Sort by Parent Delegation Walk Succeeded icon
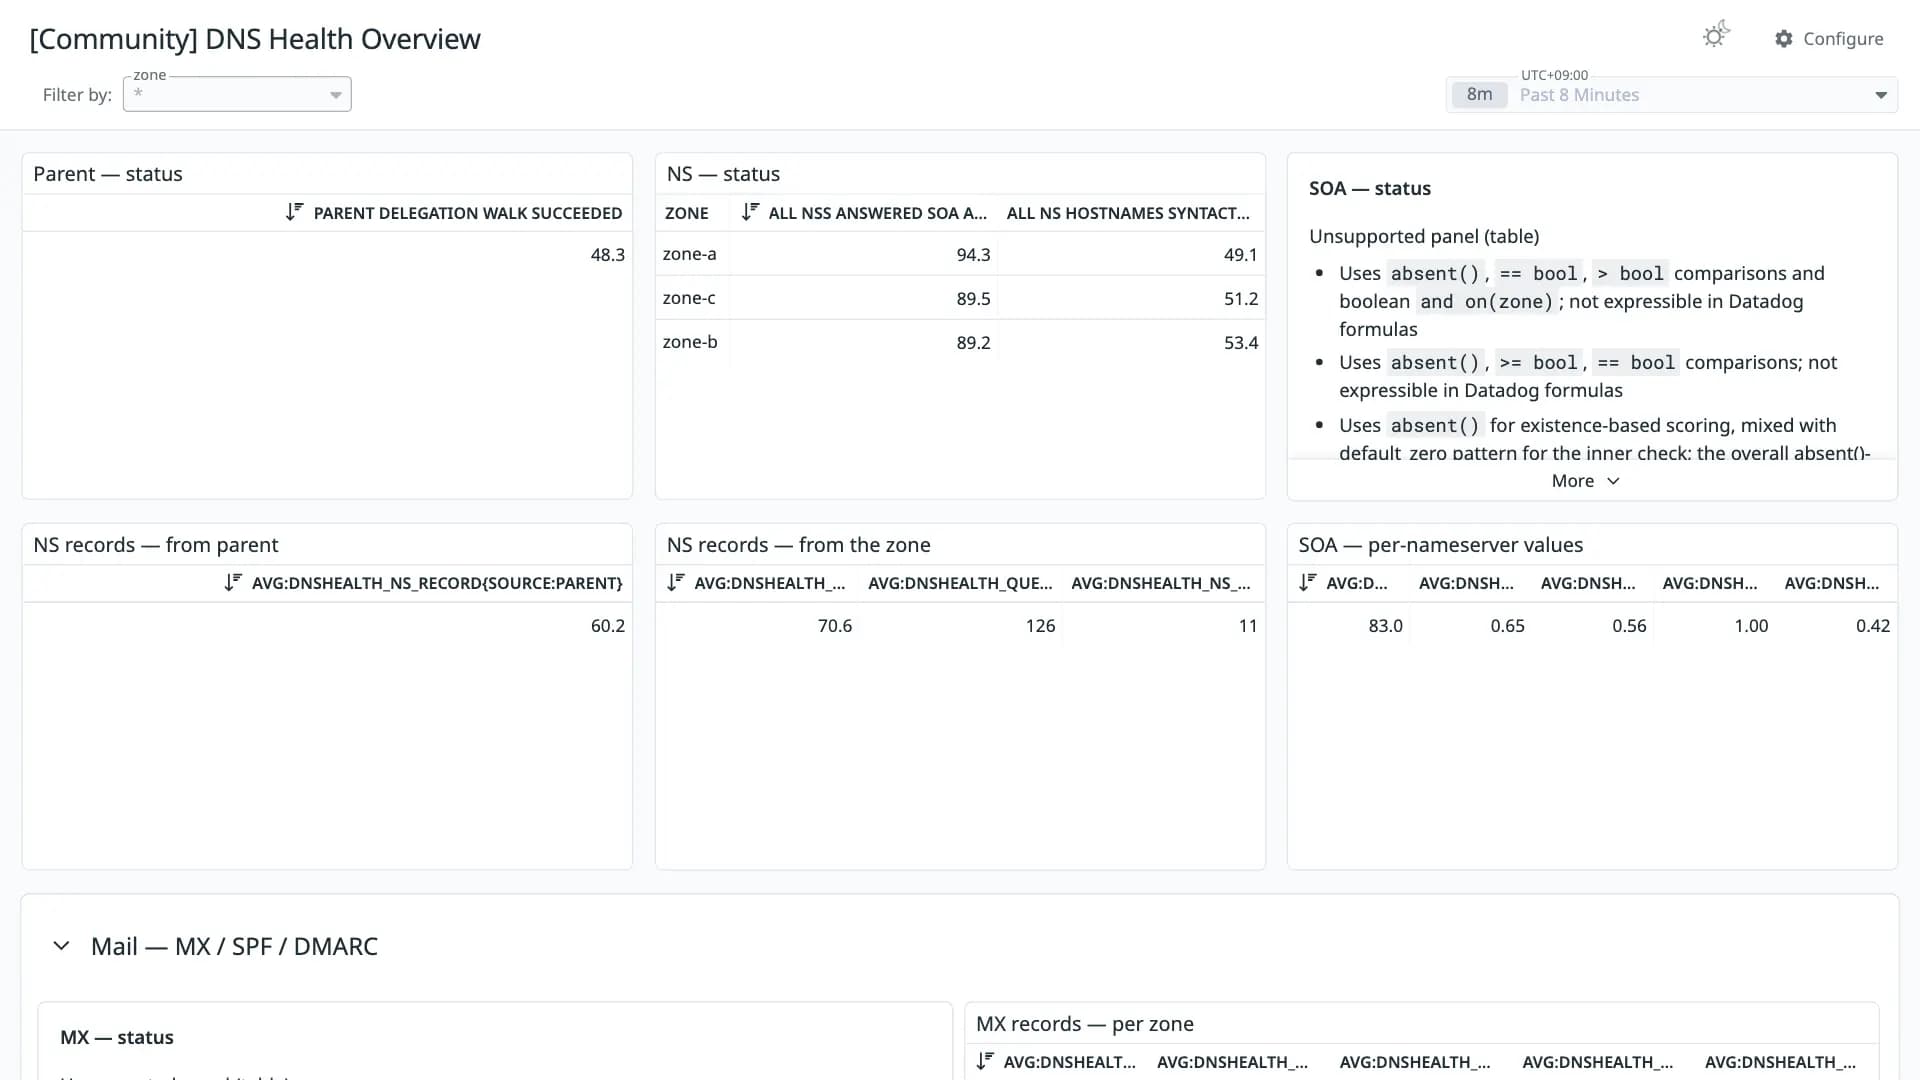The height and width of the screenshot is (1080, 1920). [294, 212]
